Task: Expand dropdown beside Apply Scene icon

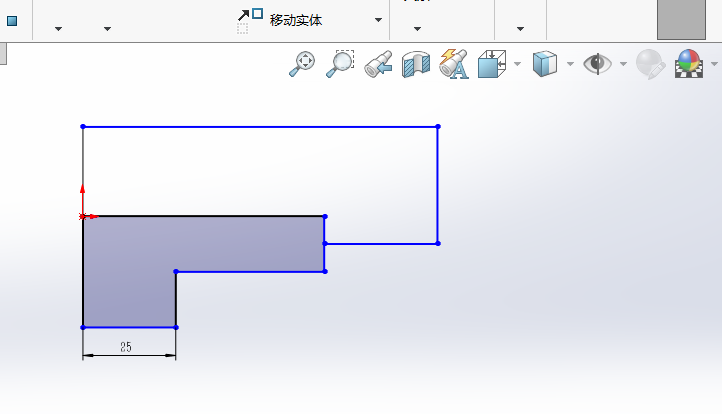Action: point(714,64)
